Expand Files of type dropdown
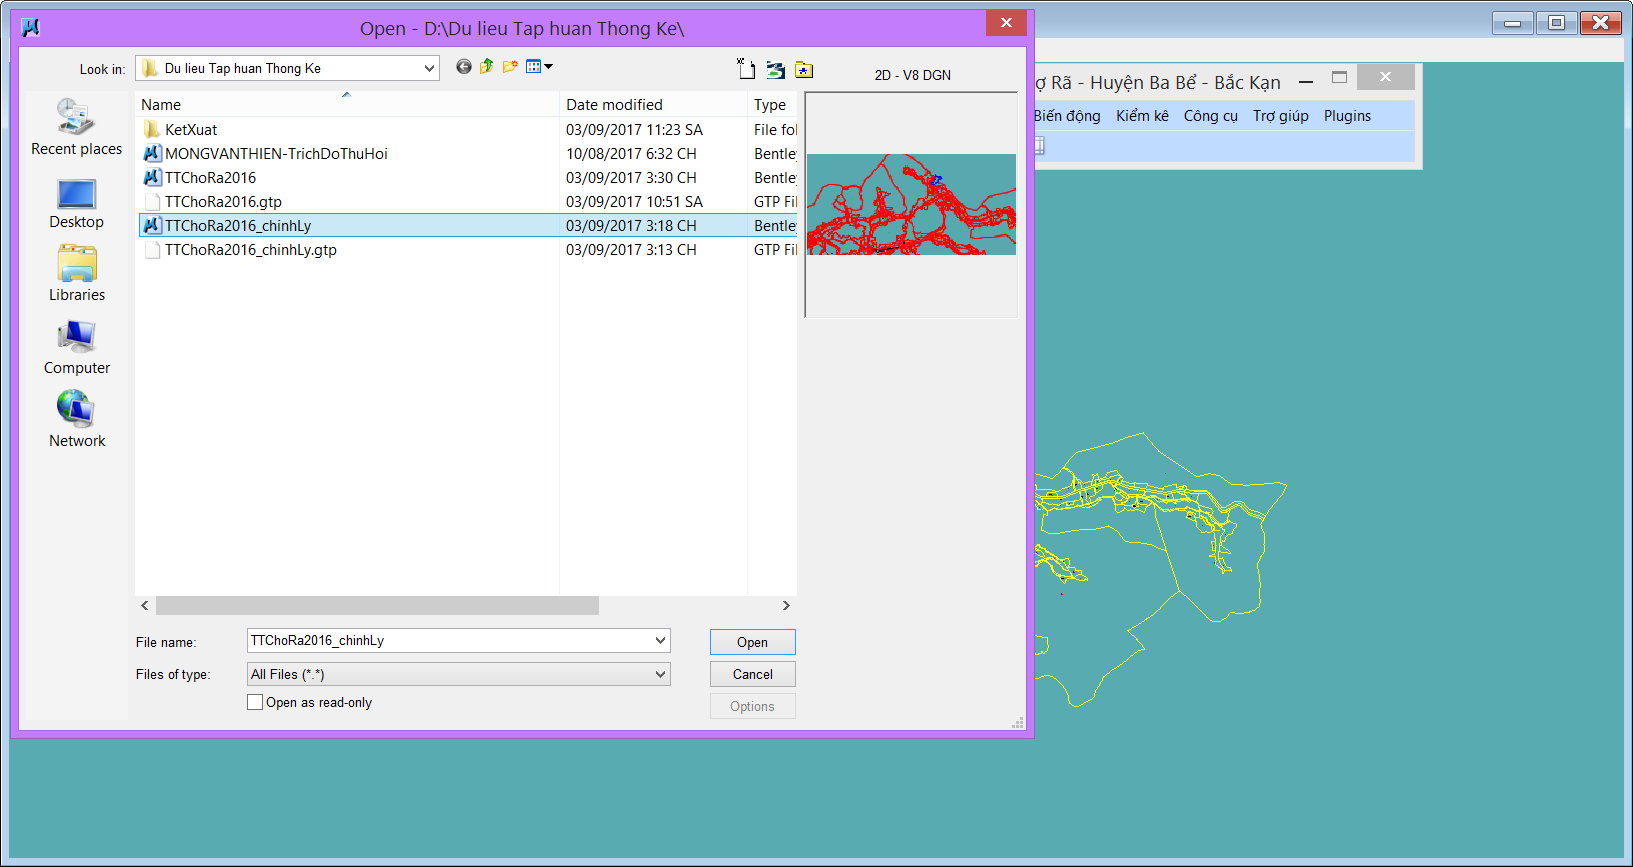The height and width of the screenshot is (867, 1633). tap(660, 675)
